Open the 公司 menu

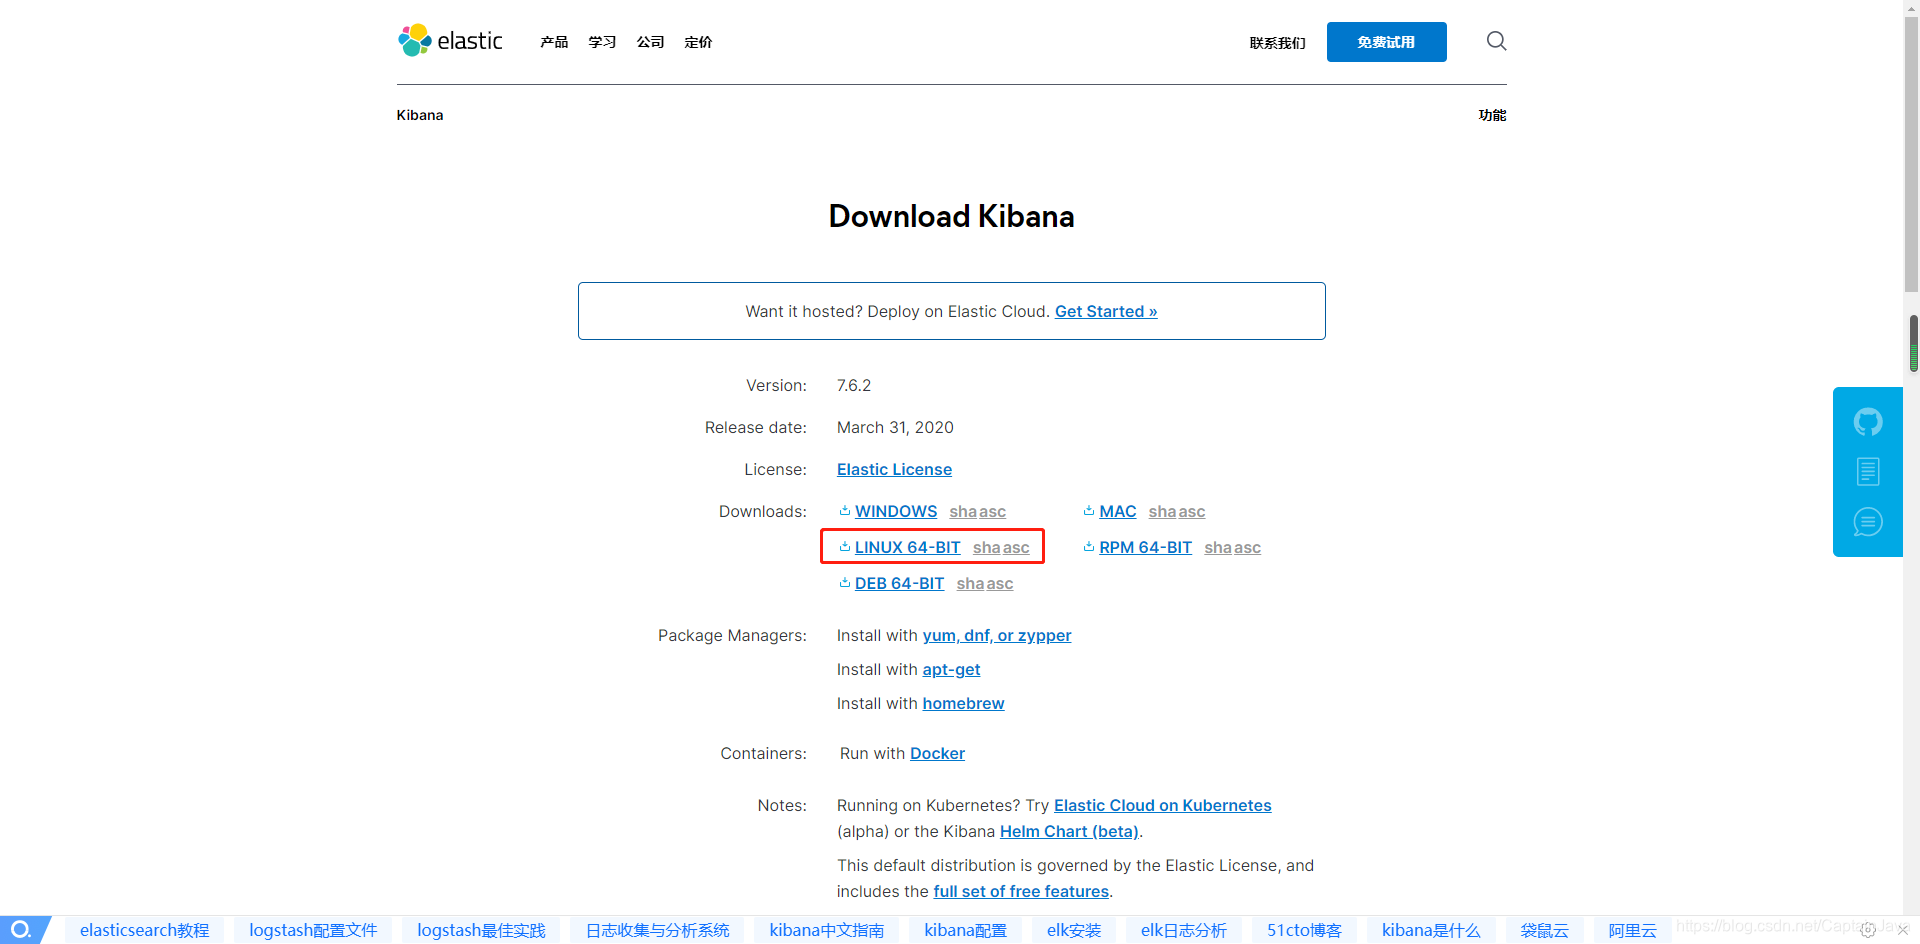pyautogui.click(x=650, y=42)
